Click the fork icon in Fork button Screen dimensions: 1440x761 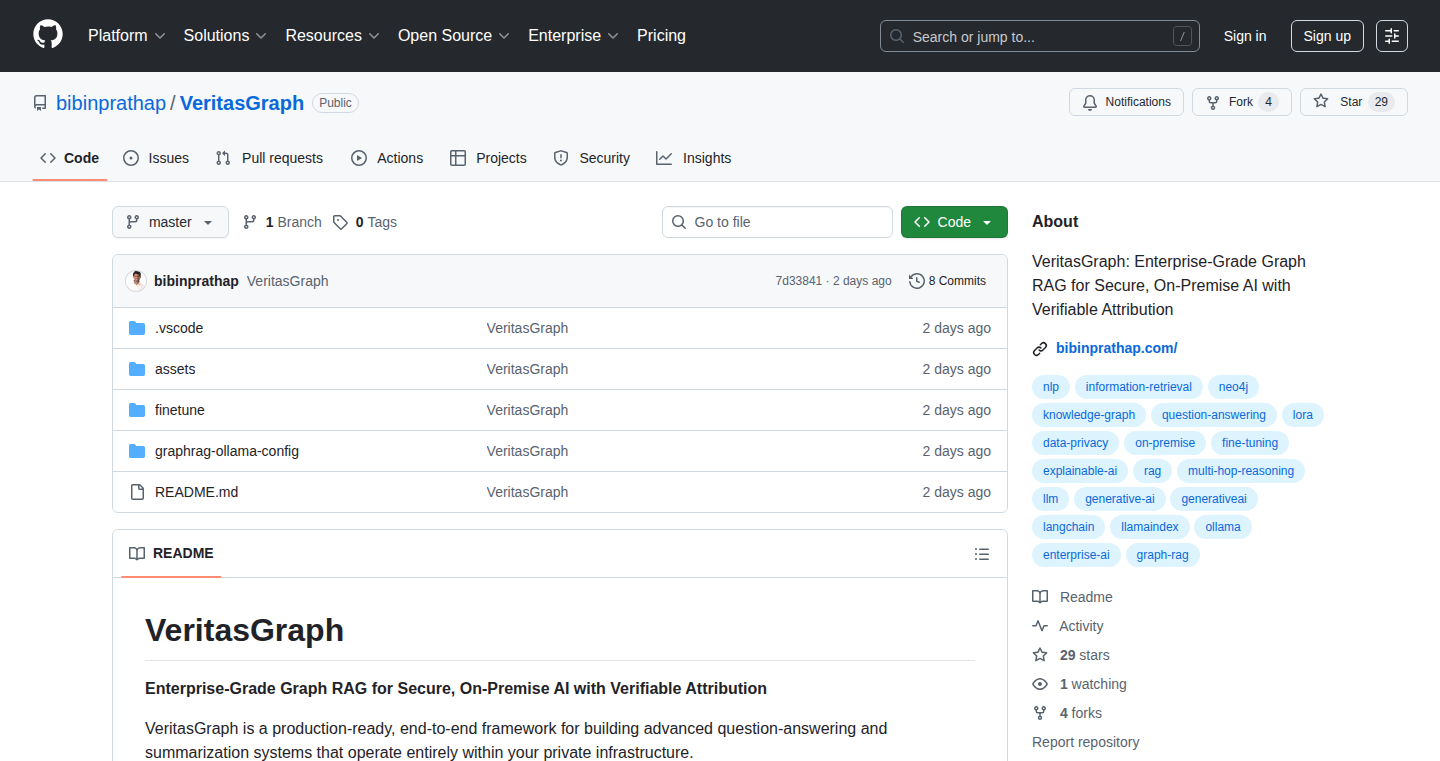[1213, 102]
